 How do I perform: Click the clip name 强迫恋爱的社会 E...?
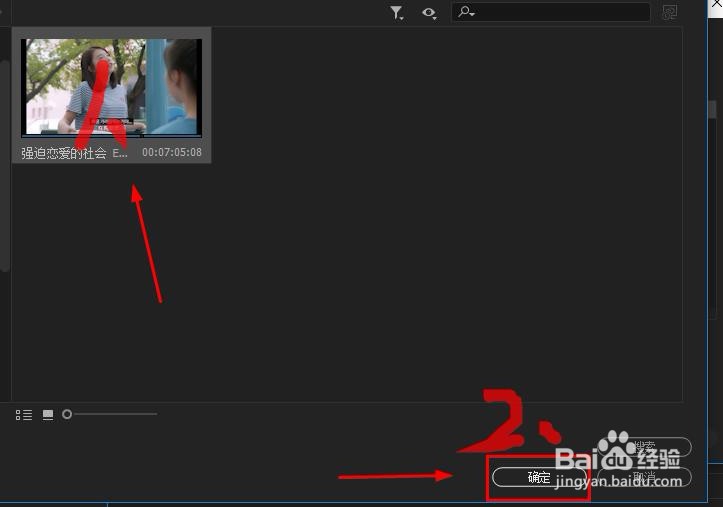coord(74,153)
